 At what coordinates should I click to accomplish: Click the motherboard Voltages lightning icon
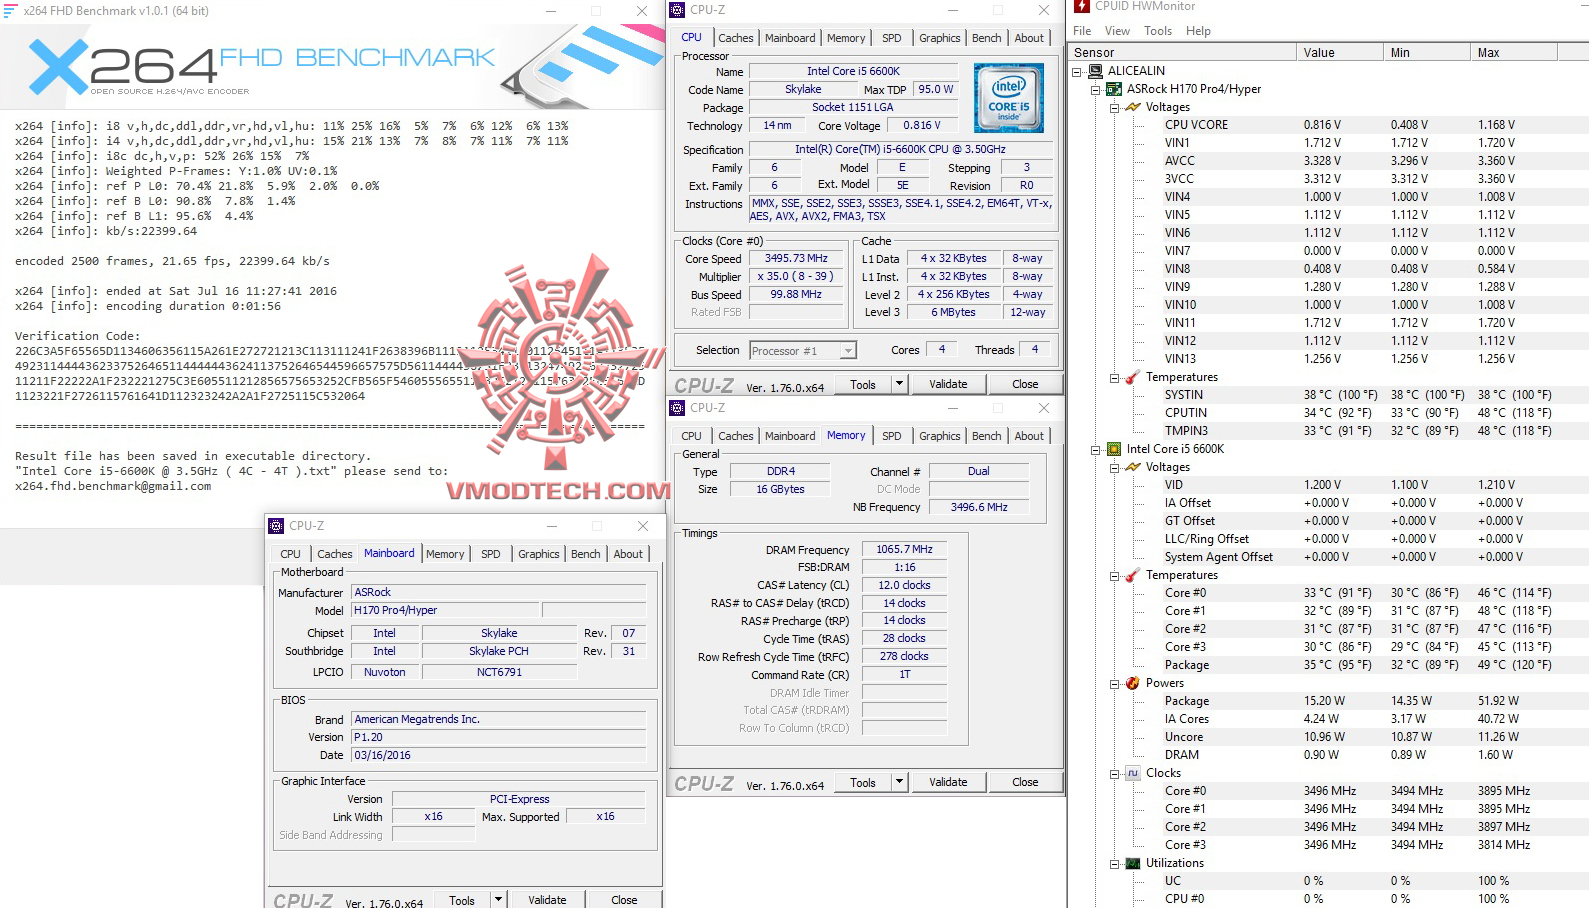click(1133, 107)
